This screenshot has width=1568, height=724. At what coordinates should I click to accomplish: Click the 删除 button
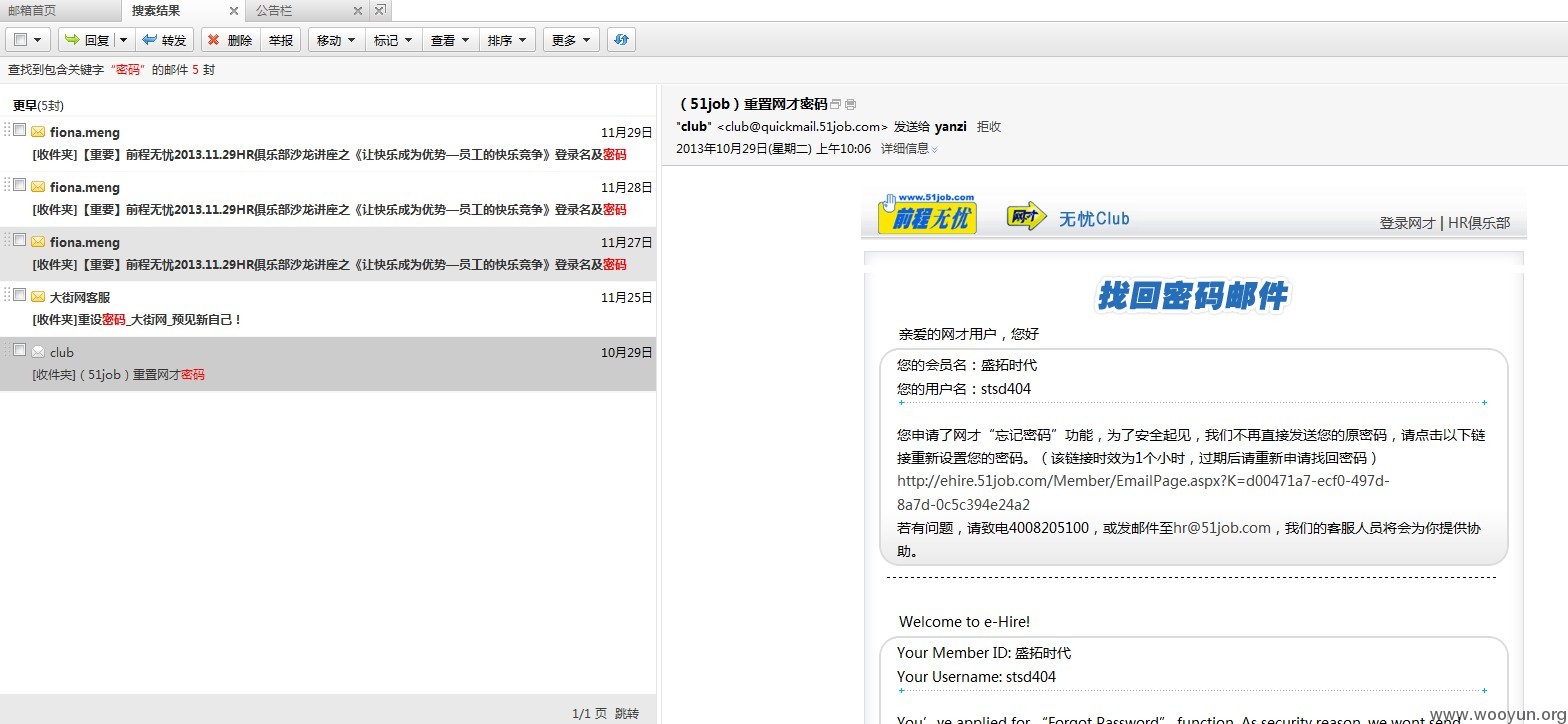[230, 40]
